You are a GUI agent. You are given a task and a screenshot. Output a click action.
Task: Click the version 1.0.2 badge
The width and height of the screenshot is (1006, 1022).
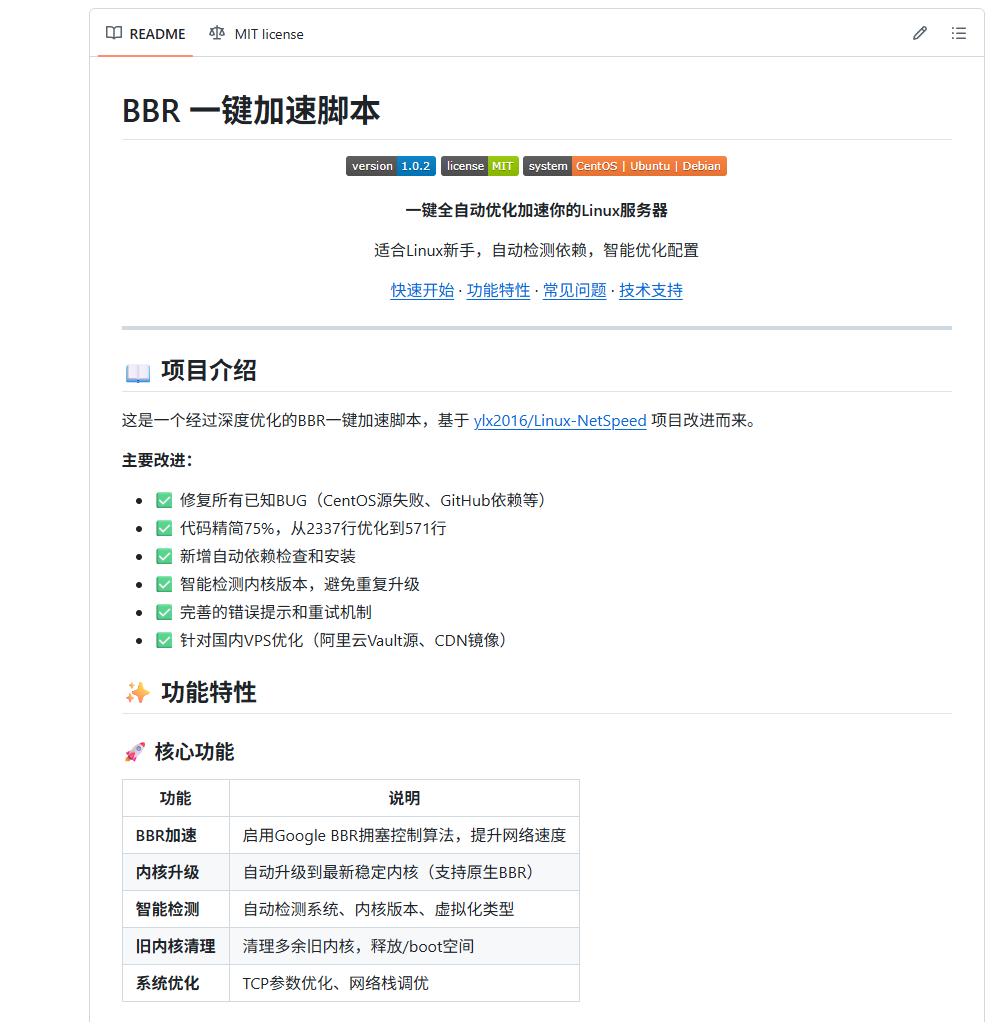pyautogui.click(x=391, y=166)
